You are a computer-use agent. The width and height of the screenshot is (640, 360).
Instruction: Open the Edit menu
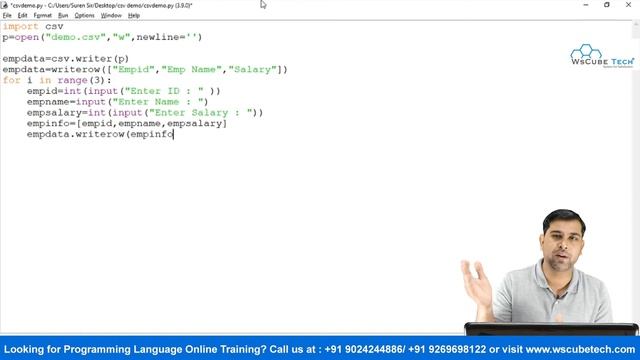[22, 16]
